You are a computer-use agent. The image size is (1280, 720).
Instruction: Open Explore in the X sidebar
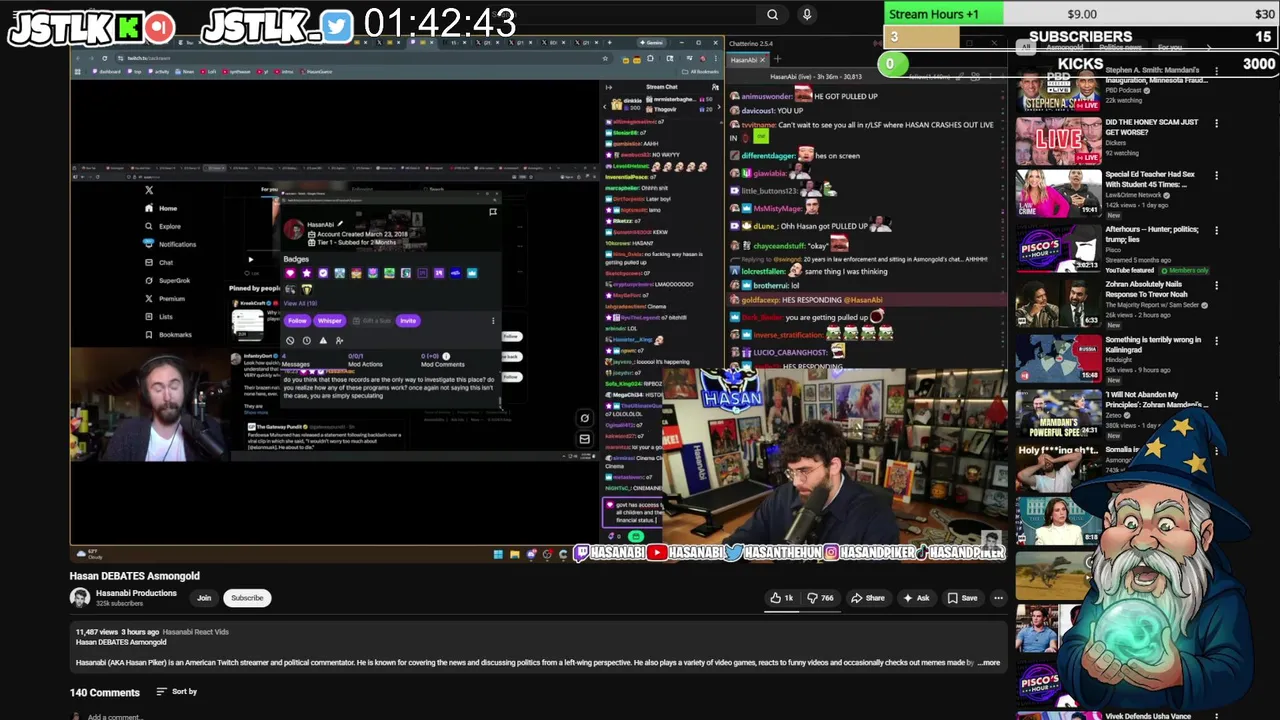(162, 226)
